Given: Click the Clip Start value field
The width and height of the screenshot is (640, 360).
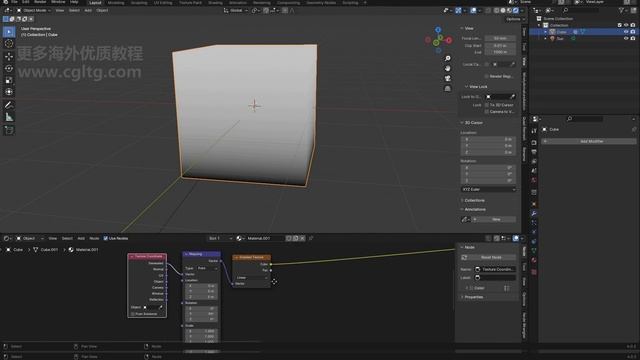Looking at the screenshot, I should pyautogui.click(x=500, y=46).
